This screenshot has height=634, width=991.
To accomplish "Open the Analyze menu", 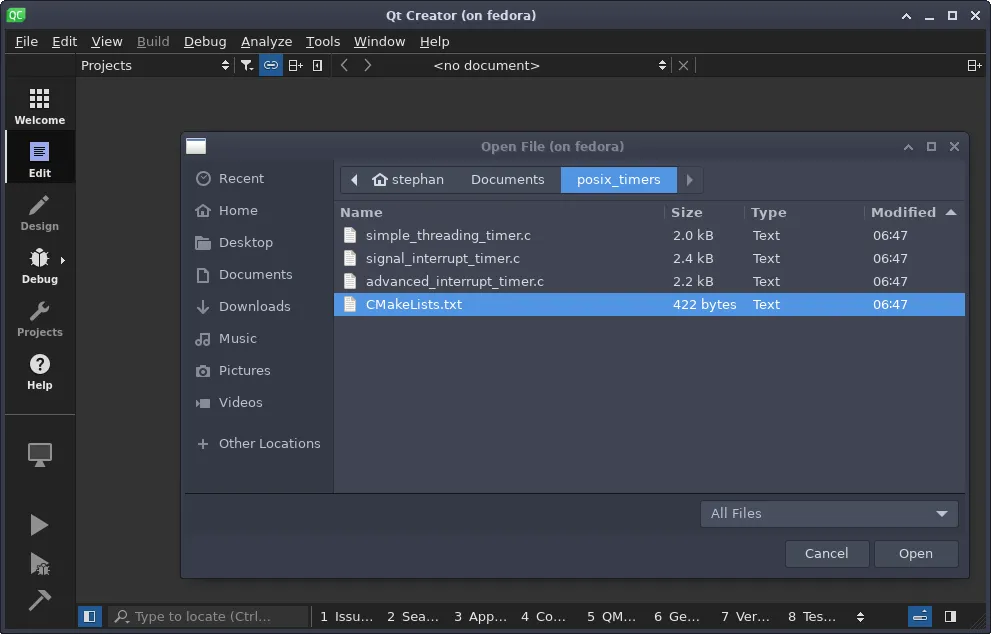I will pos(266,41).
